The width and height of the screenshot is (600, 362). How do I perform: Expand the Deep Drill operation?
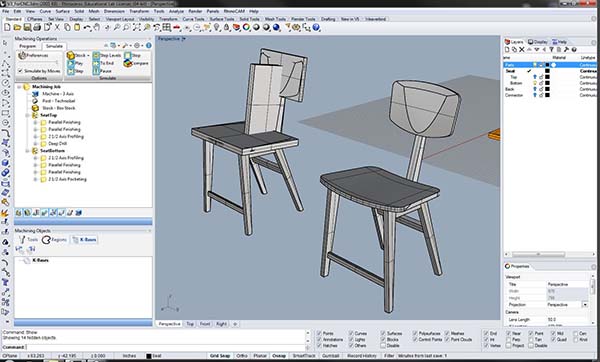[36, 143]
